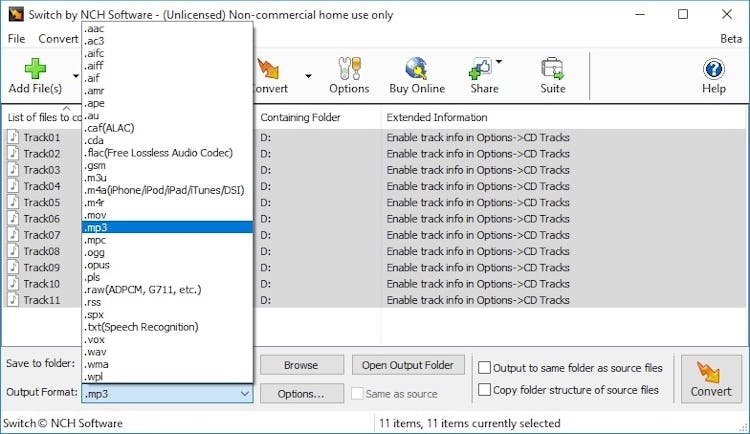The image size is (750, 434).
Task: Click the Track08 music file icon
Action: point(13,251)
